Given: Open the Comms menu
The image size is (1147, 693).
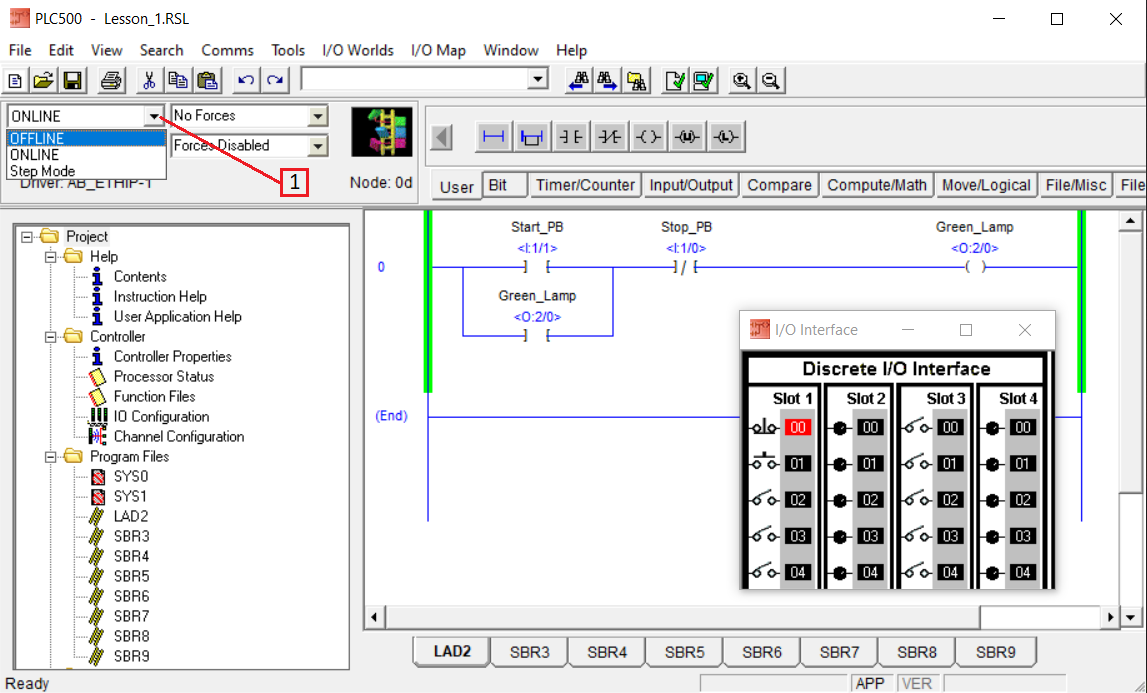Looking at the screenshot, I should (x=227, y=50).
